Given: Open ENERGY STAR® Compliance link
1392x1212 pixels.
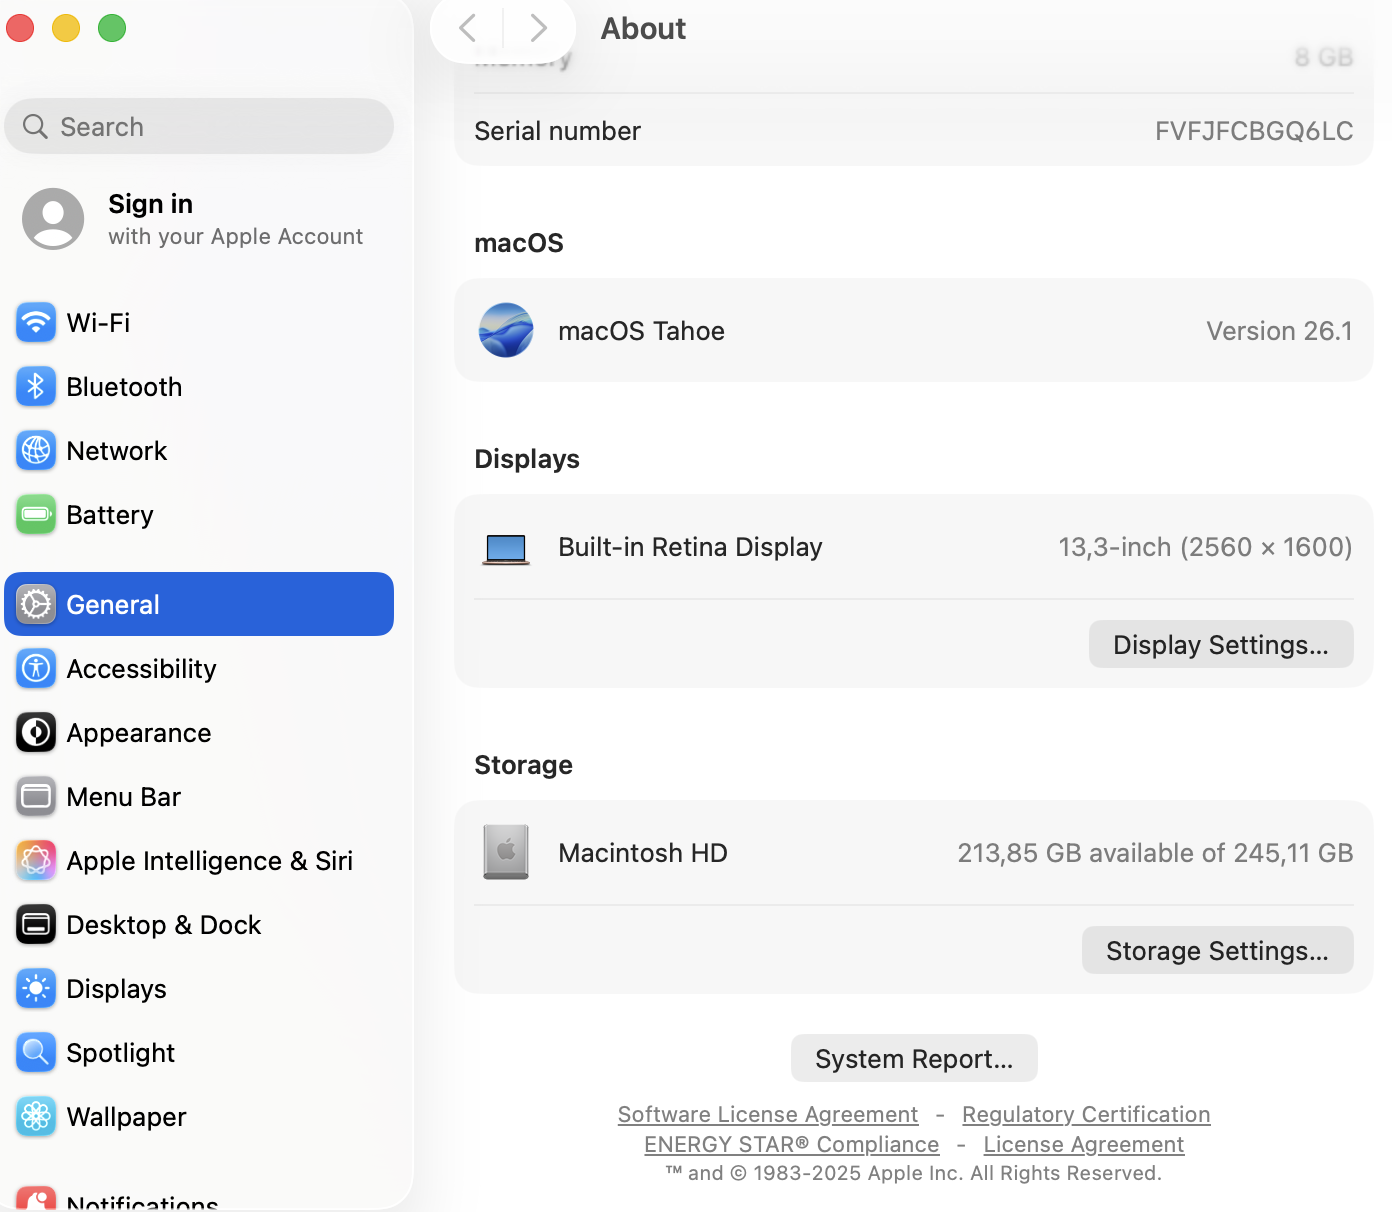Looking at the screenshot, I should (792, 1144).
